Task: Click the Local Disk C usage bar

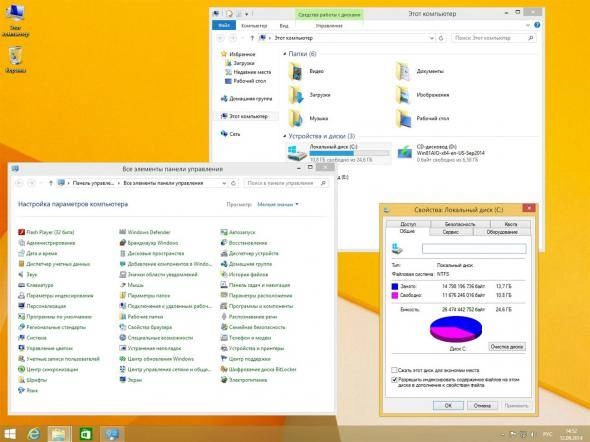Action: [x=349, y=153]
